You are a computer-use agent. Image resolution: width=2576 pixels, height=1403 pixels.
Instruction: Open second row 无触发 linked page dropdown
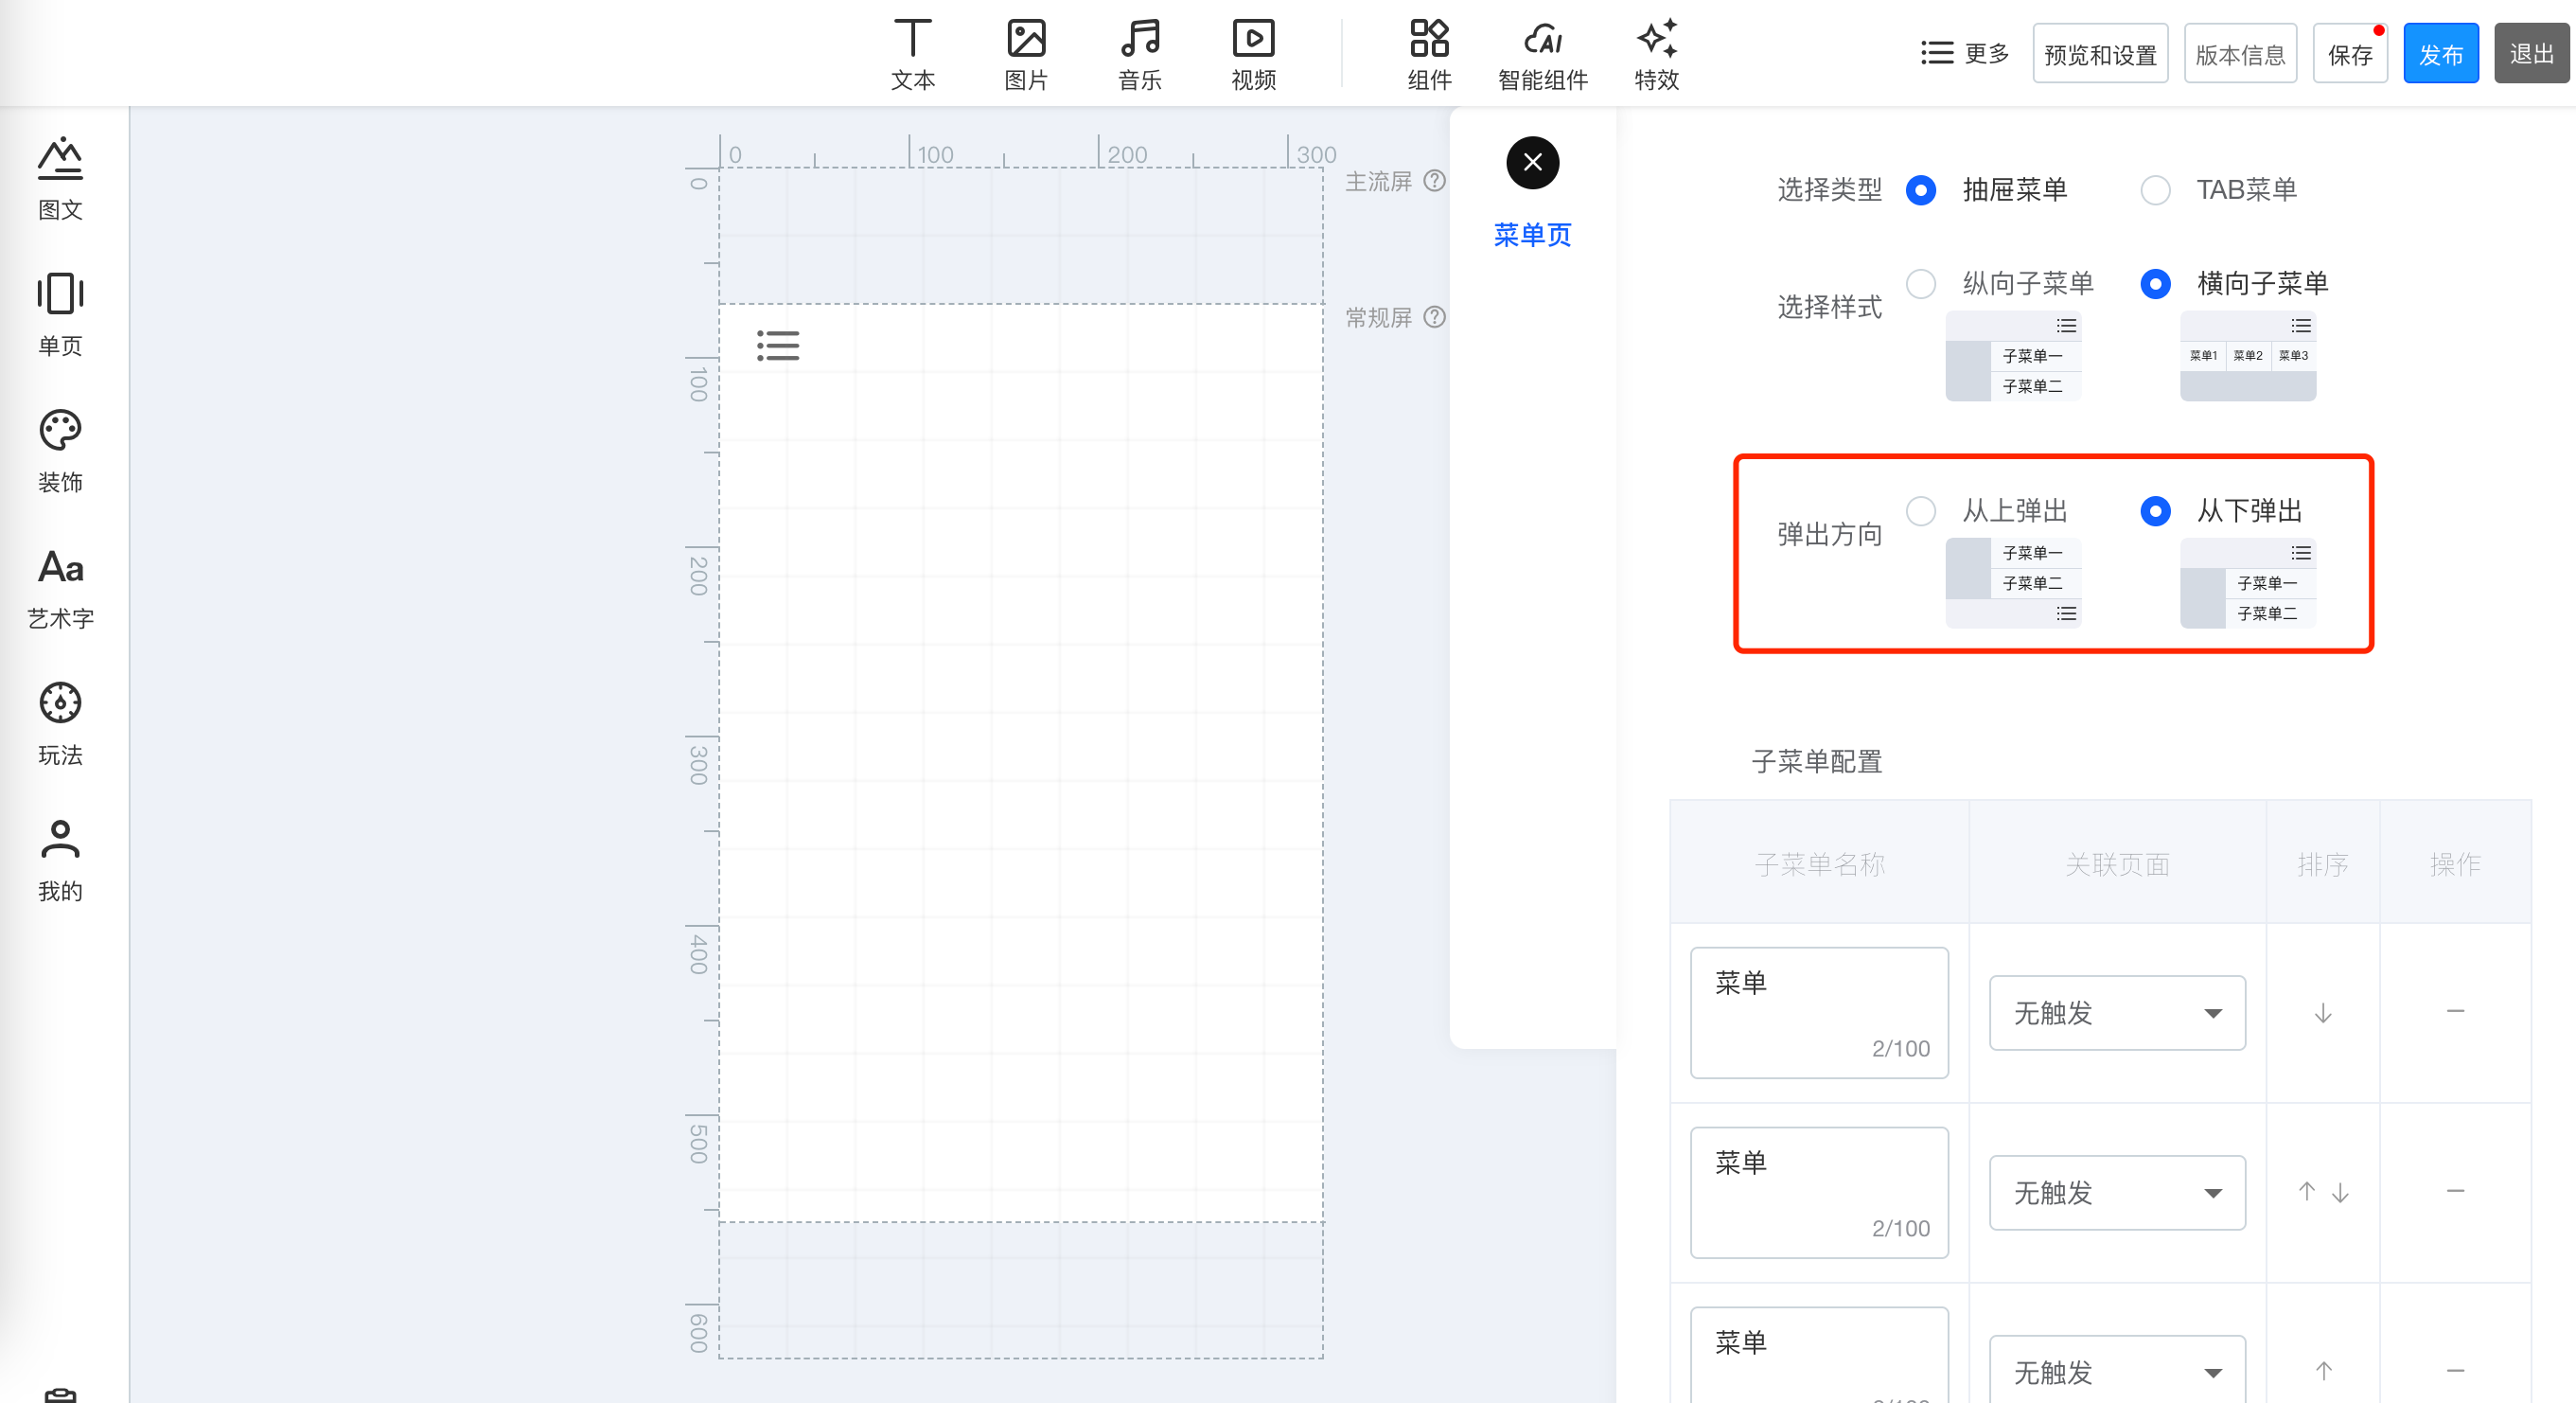point(2117,1192)
